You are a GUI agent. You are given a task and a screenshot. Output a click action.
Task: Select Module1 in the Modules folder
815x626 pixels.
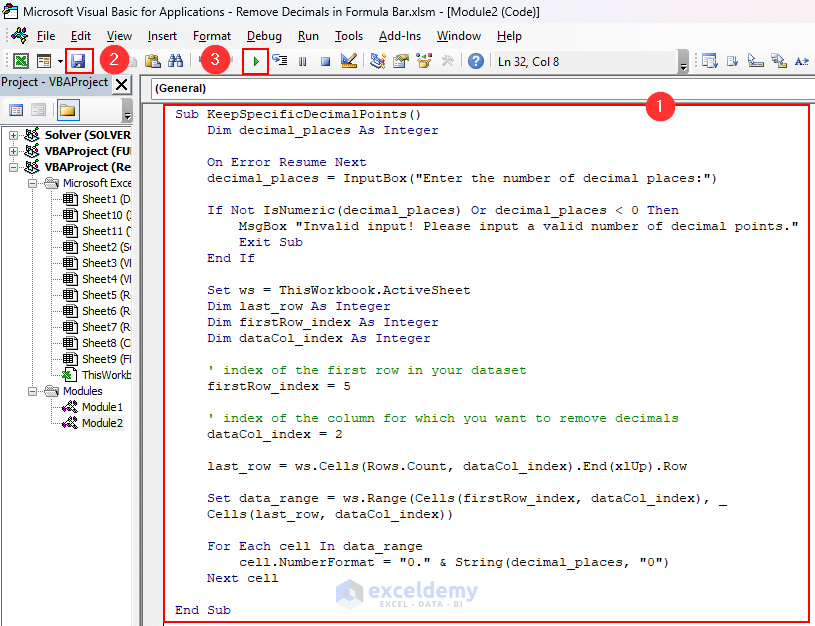(93, 407)
